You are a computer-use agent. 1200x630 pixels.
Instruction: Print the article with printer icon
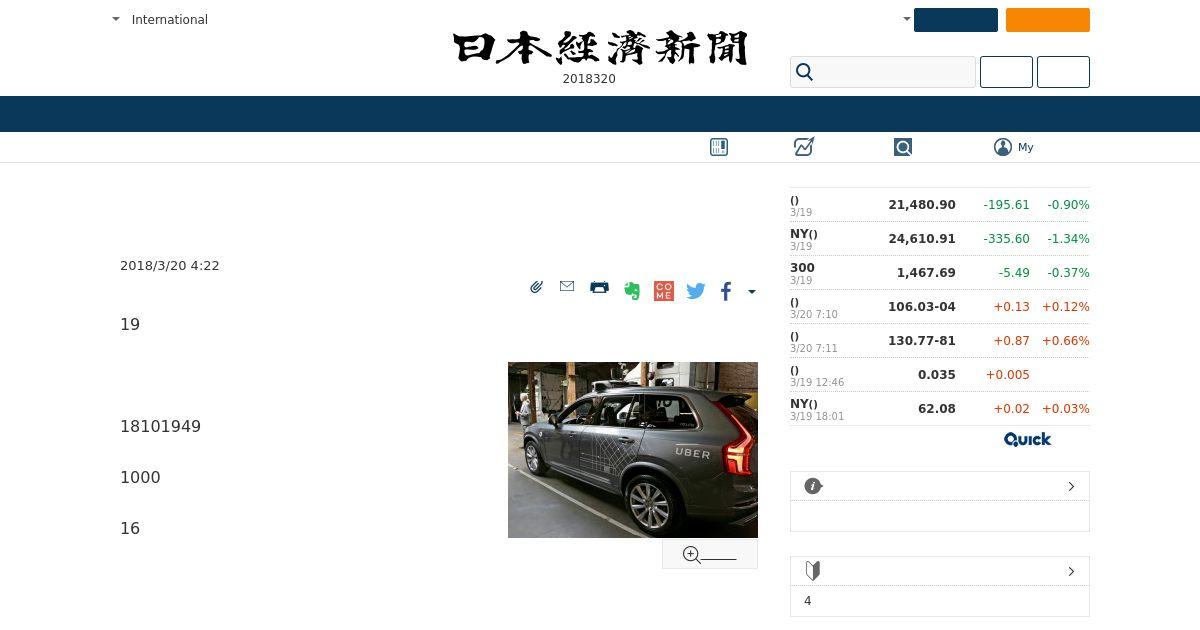pos(599,287)
